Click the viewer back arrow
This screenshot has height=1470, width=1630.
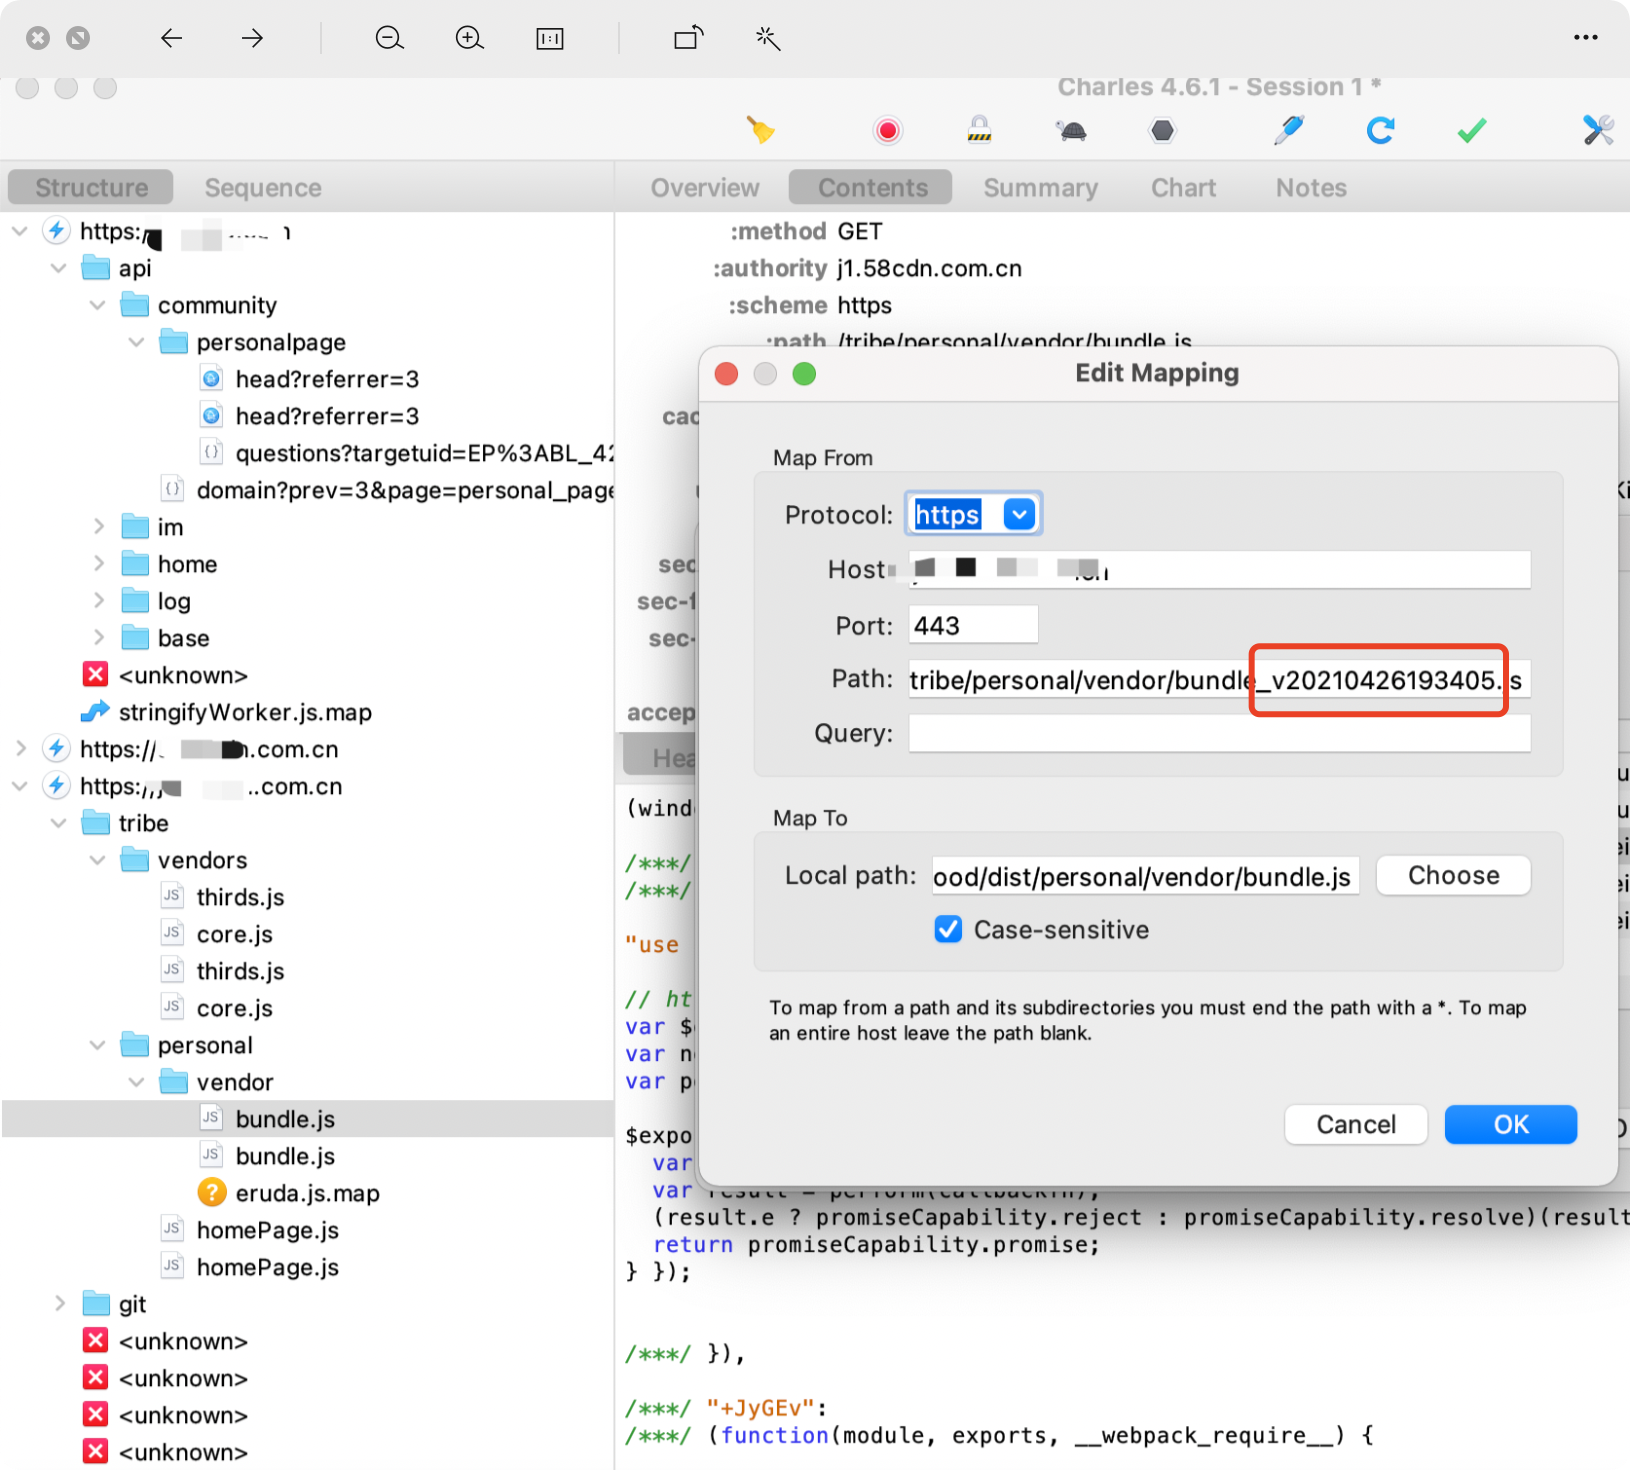pyautogui.click(x=172, y=38)
